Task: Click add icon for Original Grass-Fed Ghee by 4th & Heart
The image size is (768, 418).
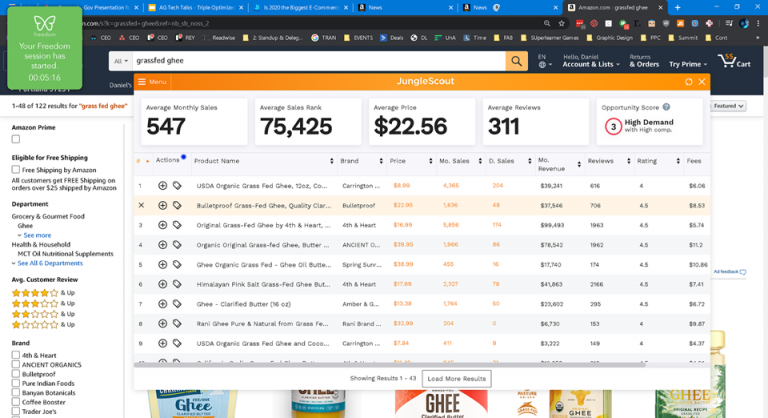Action: pyautogui.click(x=163, y=225)
